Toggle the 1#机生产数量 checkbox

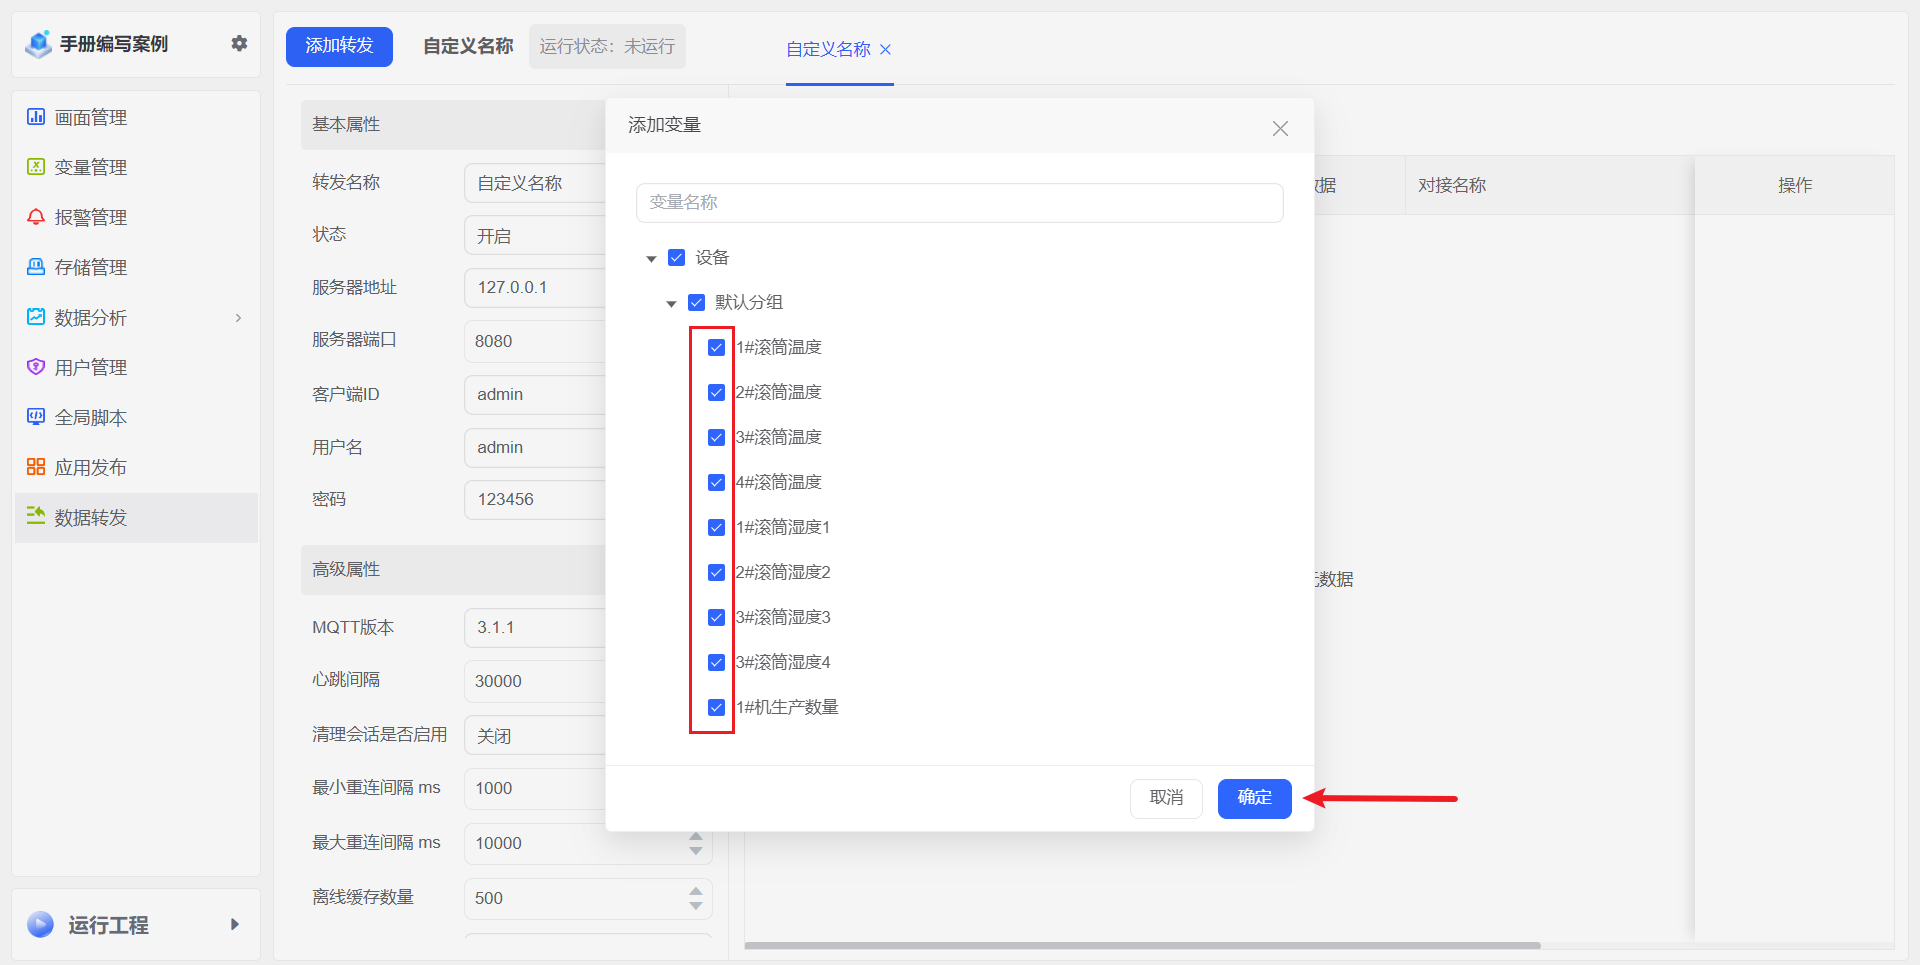pos(716,708)
